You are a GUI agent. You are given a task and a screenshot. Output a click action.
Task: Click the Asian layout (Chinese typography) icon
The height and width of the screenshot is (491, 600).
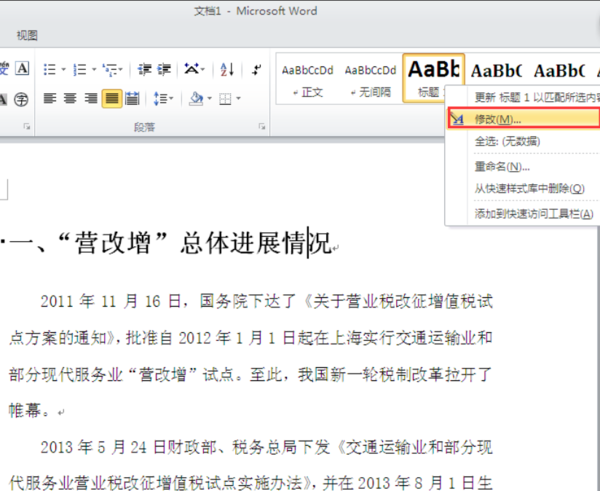(x=191, y=69)
